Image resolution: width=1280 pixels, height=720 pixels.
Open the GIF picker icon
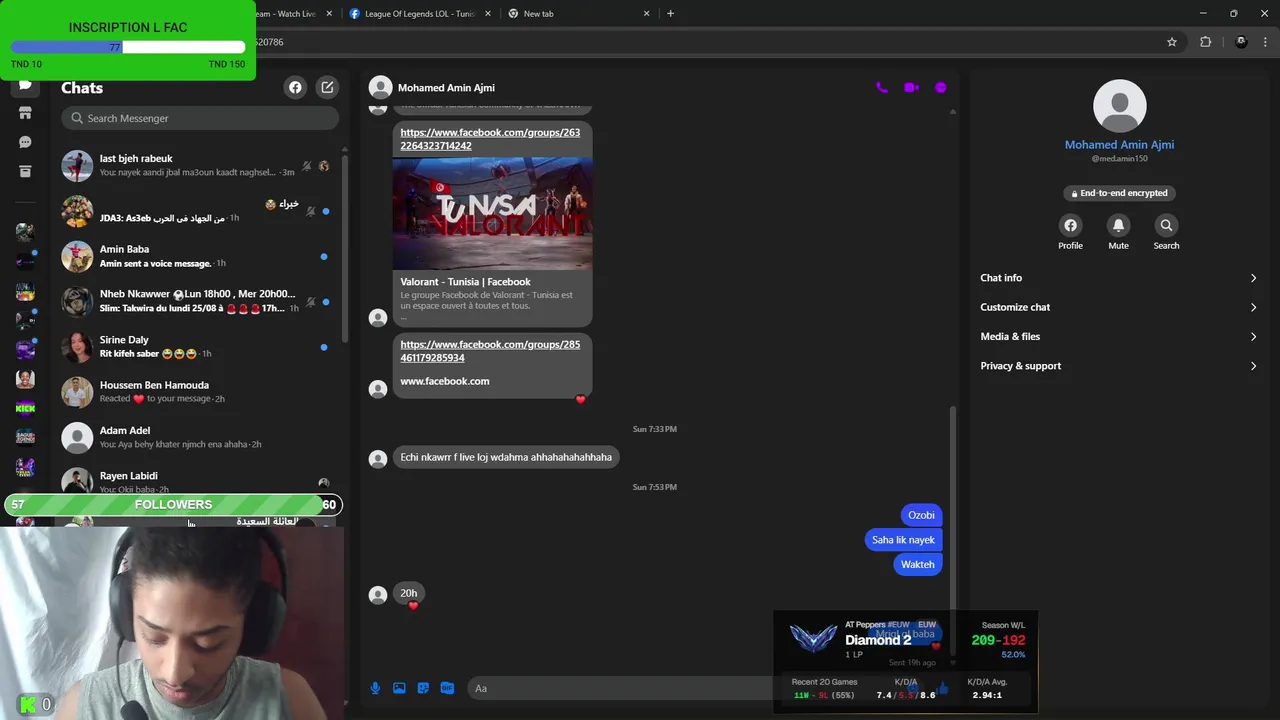(x=447, y=688)
